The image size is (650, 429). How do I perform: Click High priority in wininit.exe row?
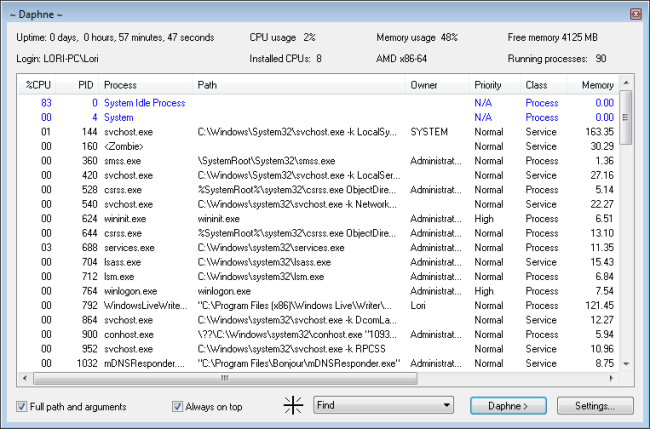pyautogui.click(x=484, y=219)
